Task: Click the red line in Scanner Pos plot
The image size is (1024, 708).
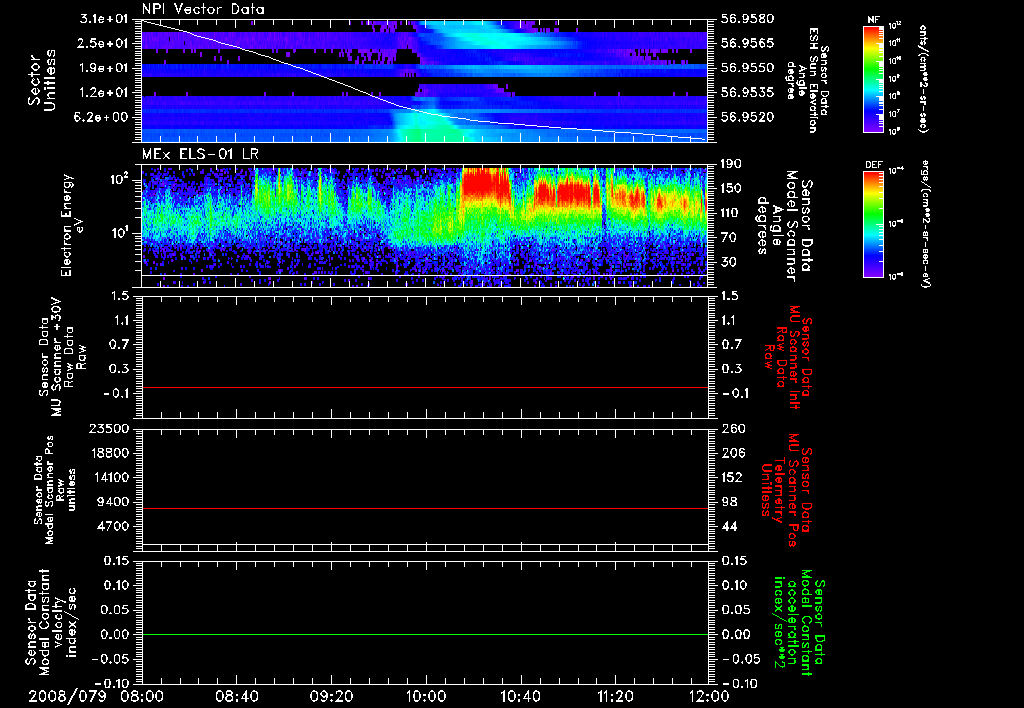Action: click(x=425, y=509)
